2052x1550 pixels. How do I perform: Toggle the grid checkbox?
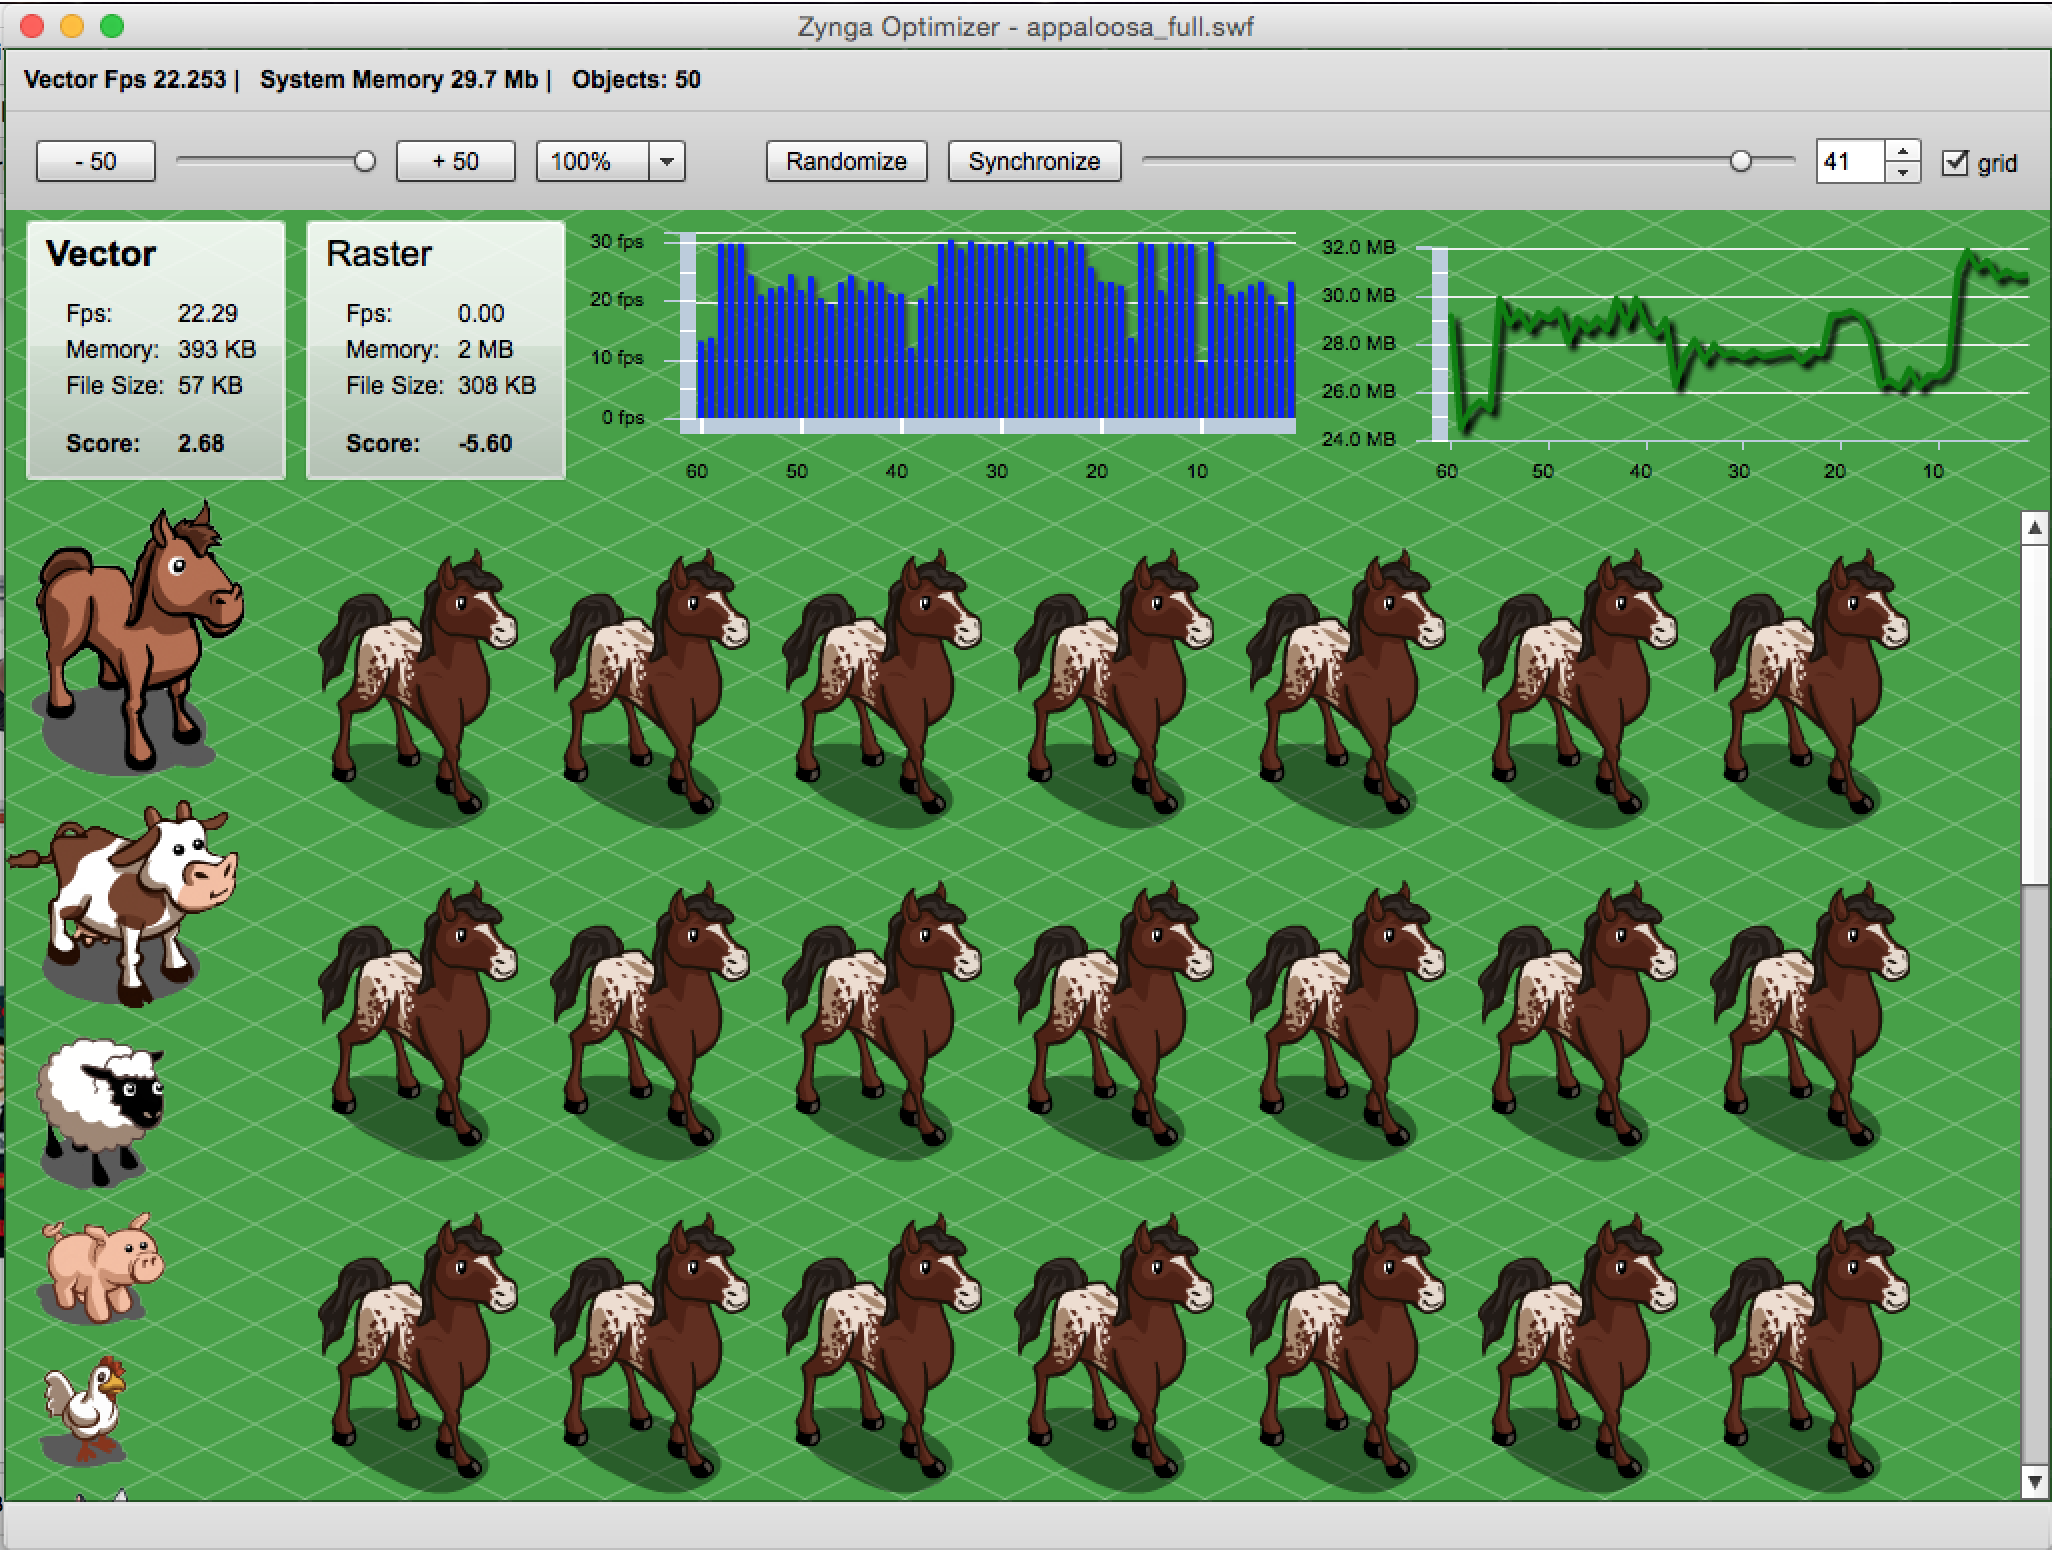(x=1954, y=162)
